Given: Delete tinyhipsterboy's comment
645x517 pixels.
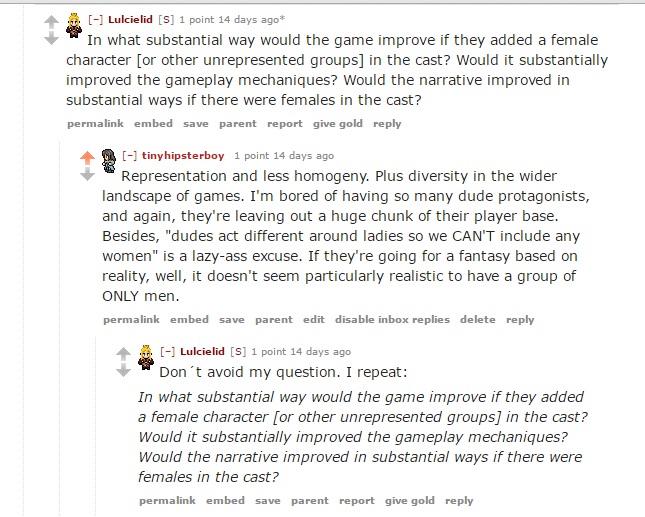Looking at the screenshot, I should point(478,320).
